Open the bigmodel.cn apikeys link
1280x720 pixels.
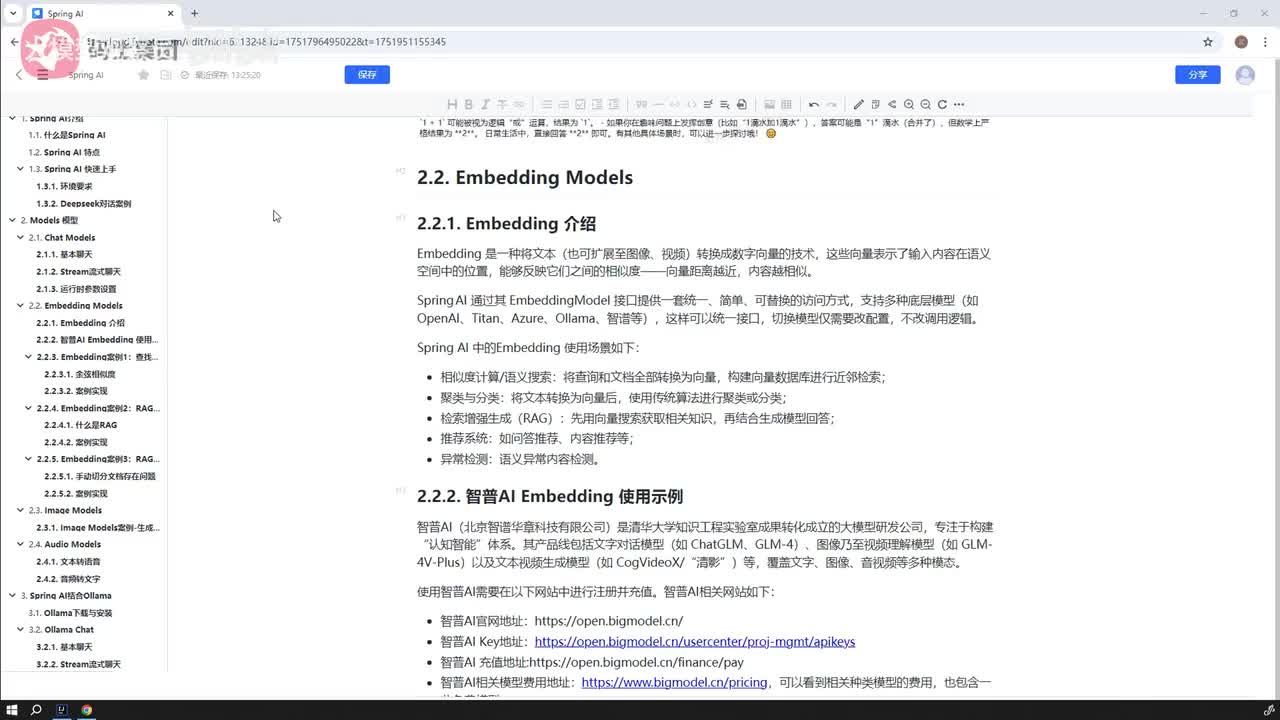[x=695, y=642]
